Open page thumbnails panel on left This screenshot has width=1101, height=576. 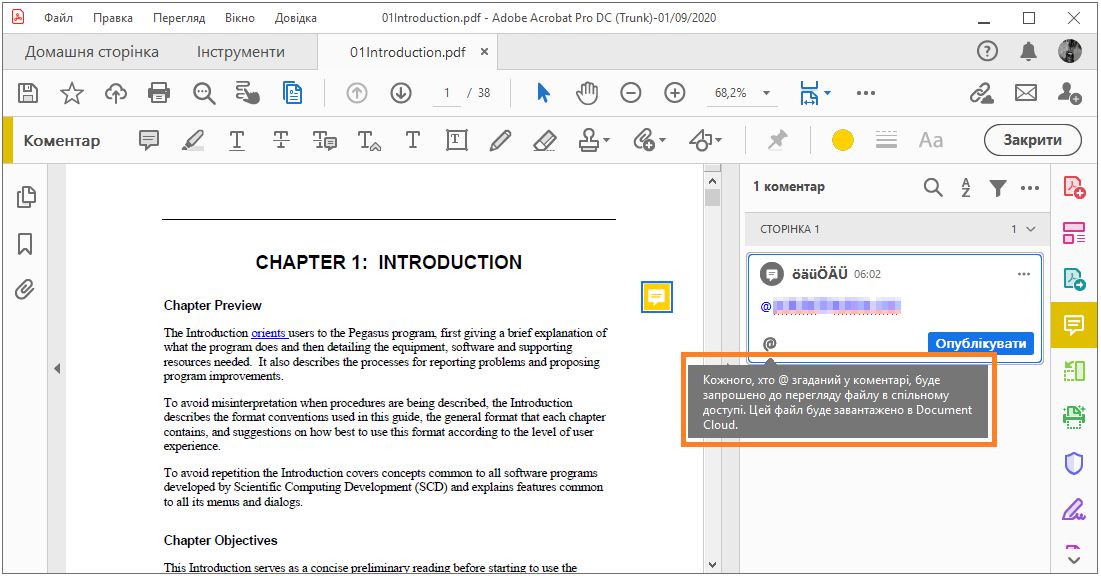click(x=26, y=197)
